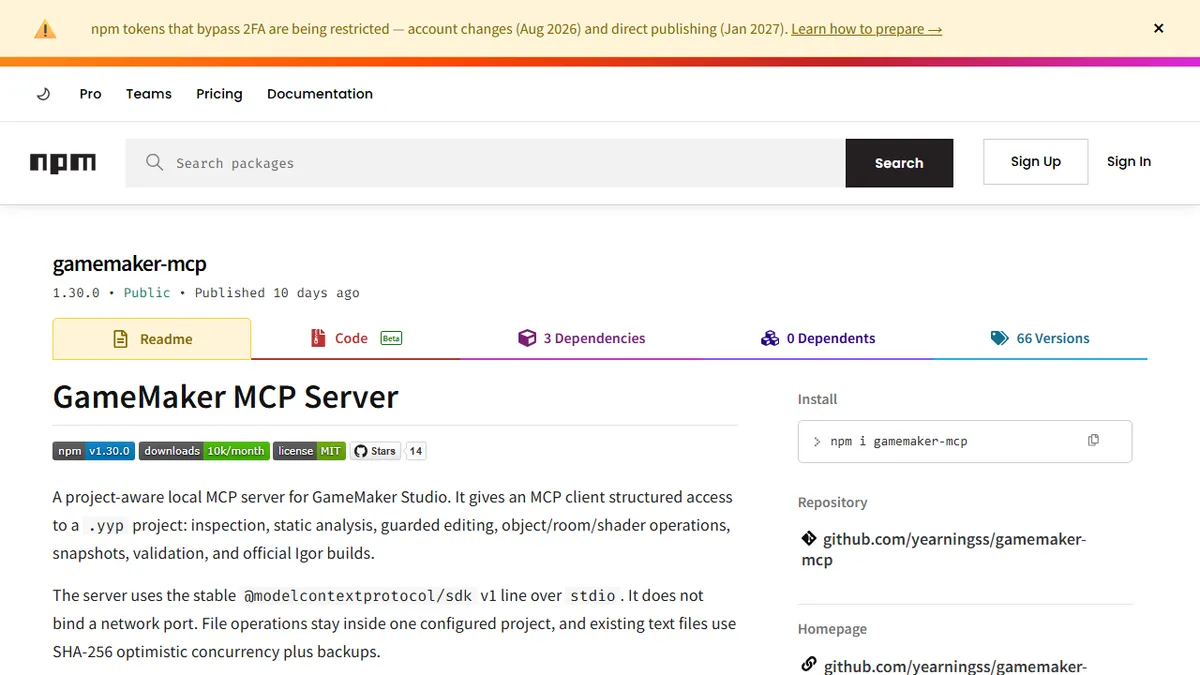Click the star count 14 badge
1200x675 pixels.
click(x=416, y=451)
